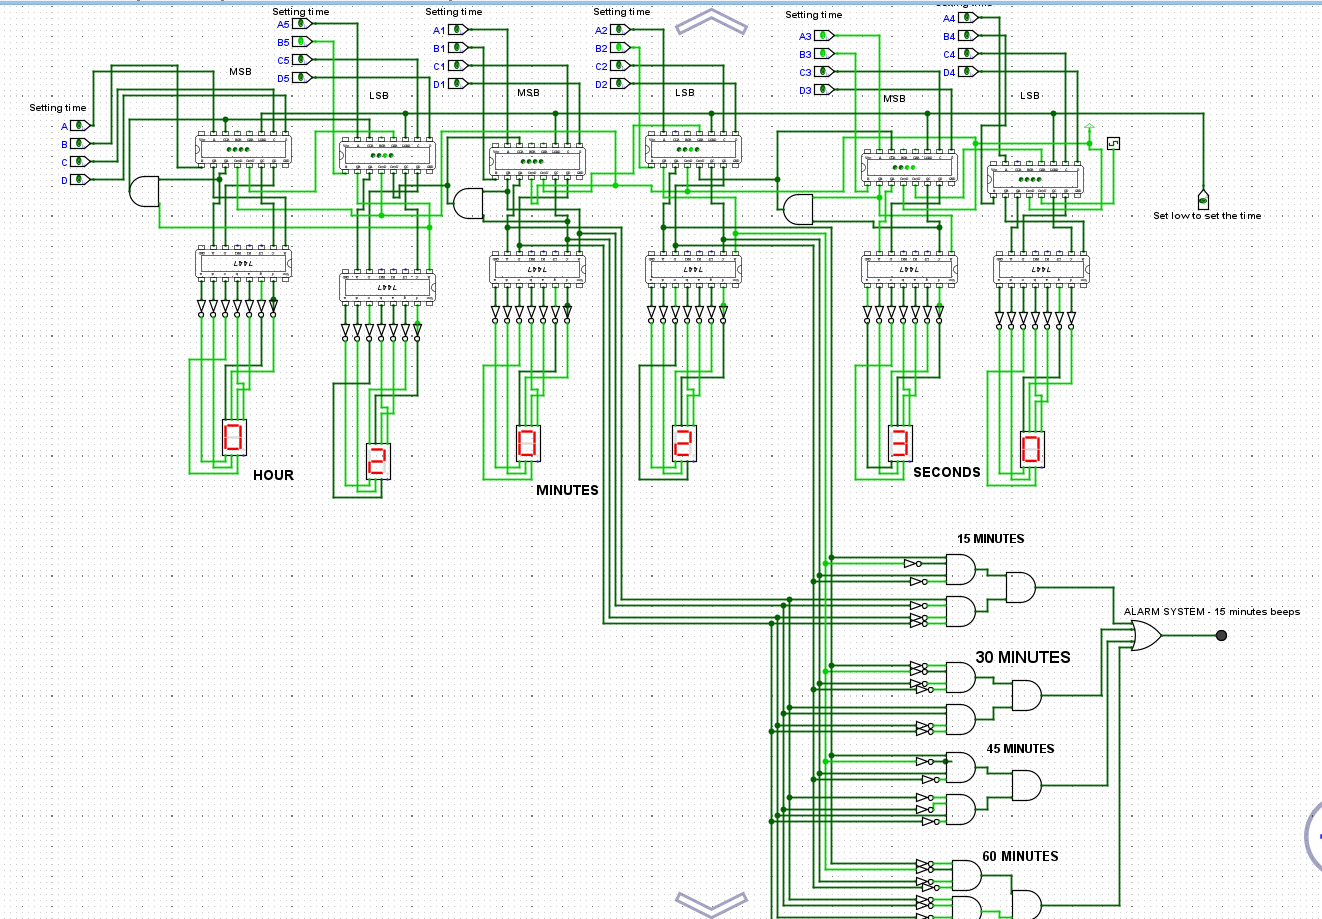Toggle hour MSB input pin A
The height and width of the screenshot is (919, 1322).
80,126
